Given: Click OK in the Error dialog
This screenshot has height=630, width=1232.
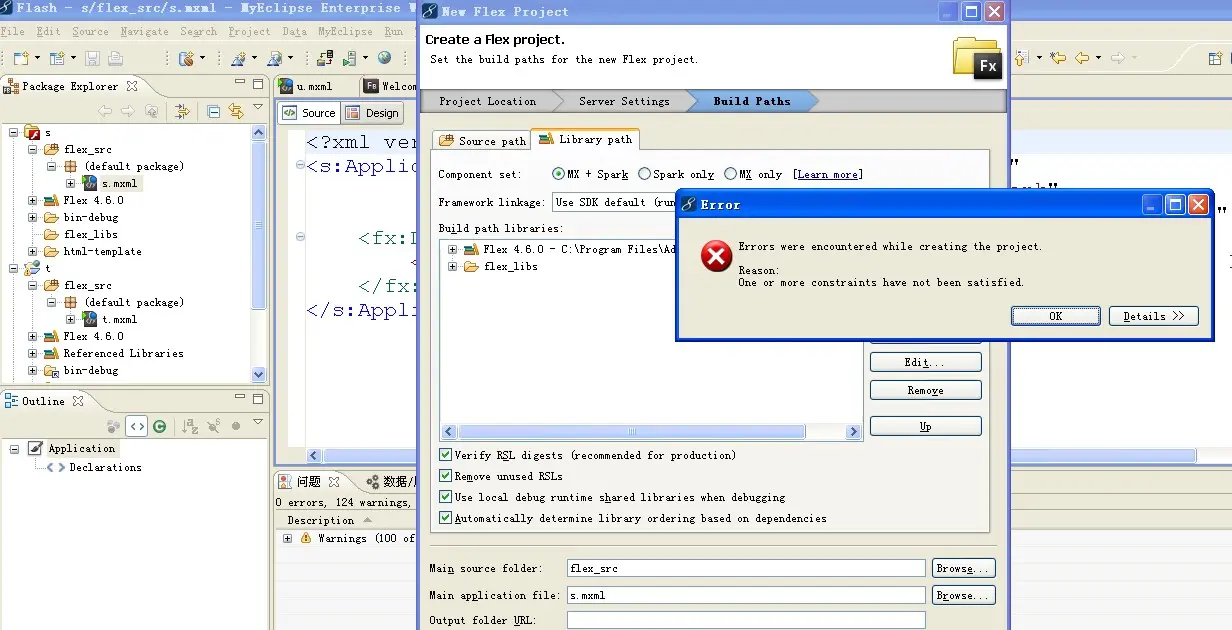Looking at the screenshot, I should click(x=1056, y=316).
